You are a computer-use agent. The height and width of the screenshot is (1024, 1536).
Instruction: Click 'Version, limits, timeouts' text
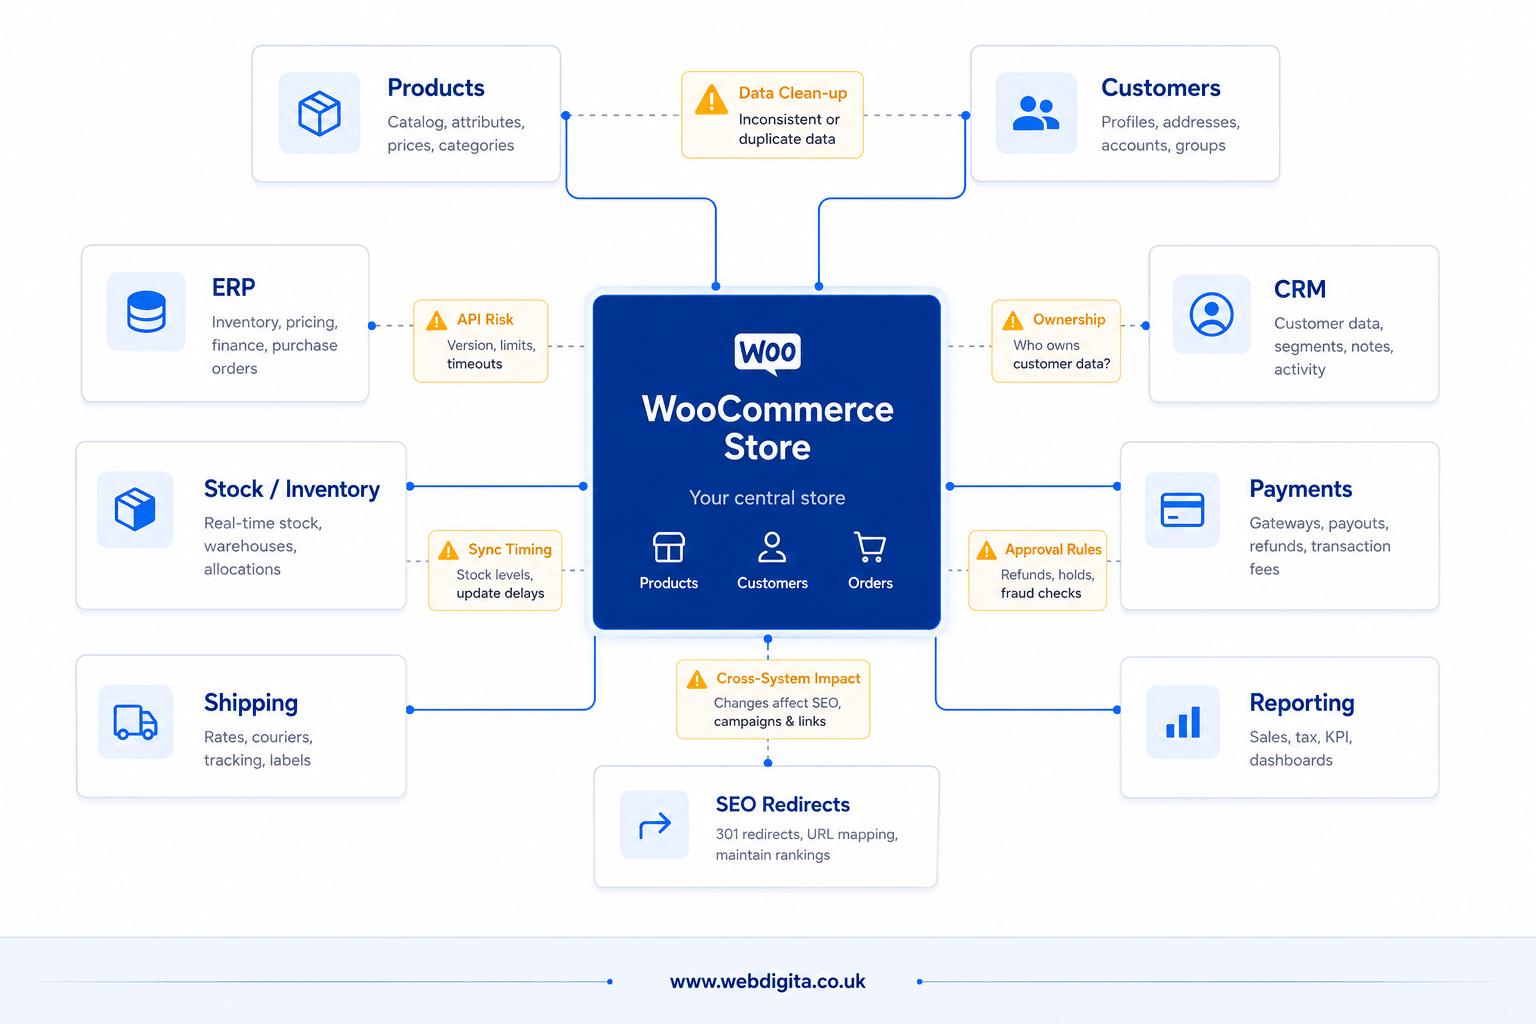coord(491,354)
